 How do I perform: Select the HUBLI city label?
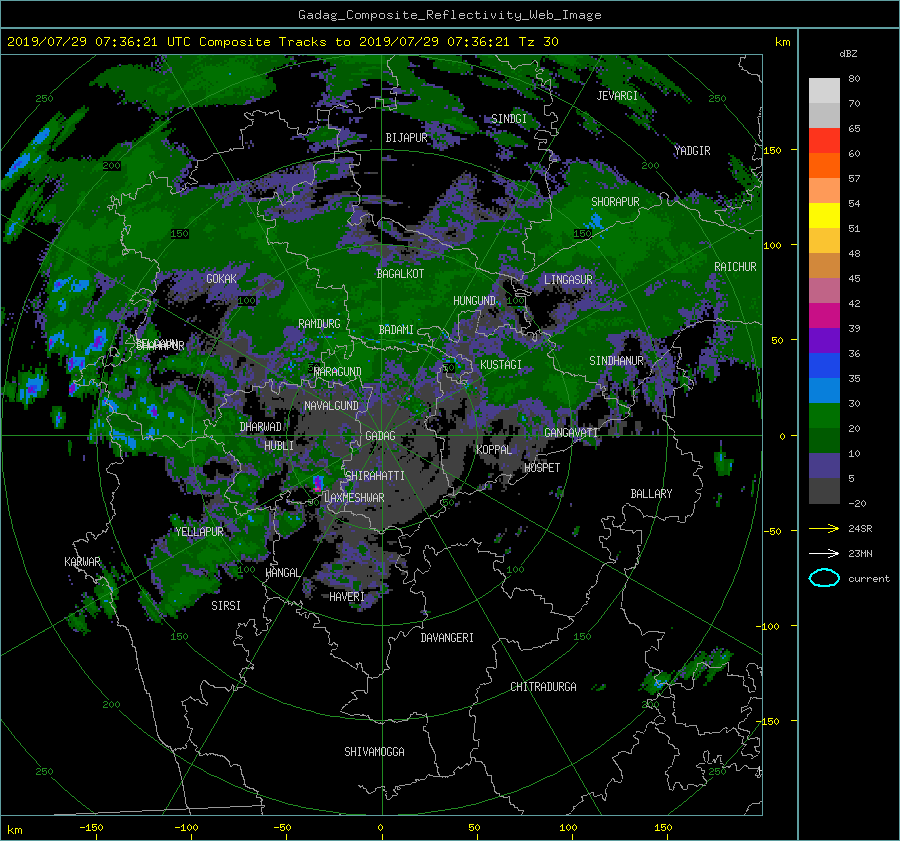point(279,446)
